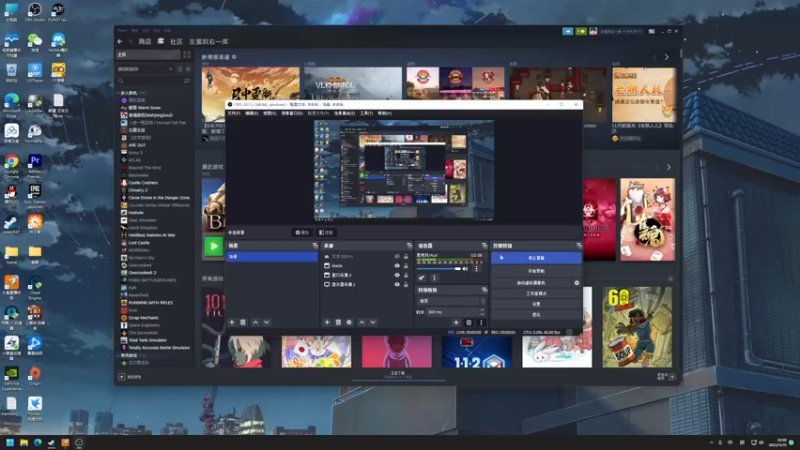Open OBS Settings button

click(x=536, y=304)
